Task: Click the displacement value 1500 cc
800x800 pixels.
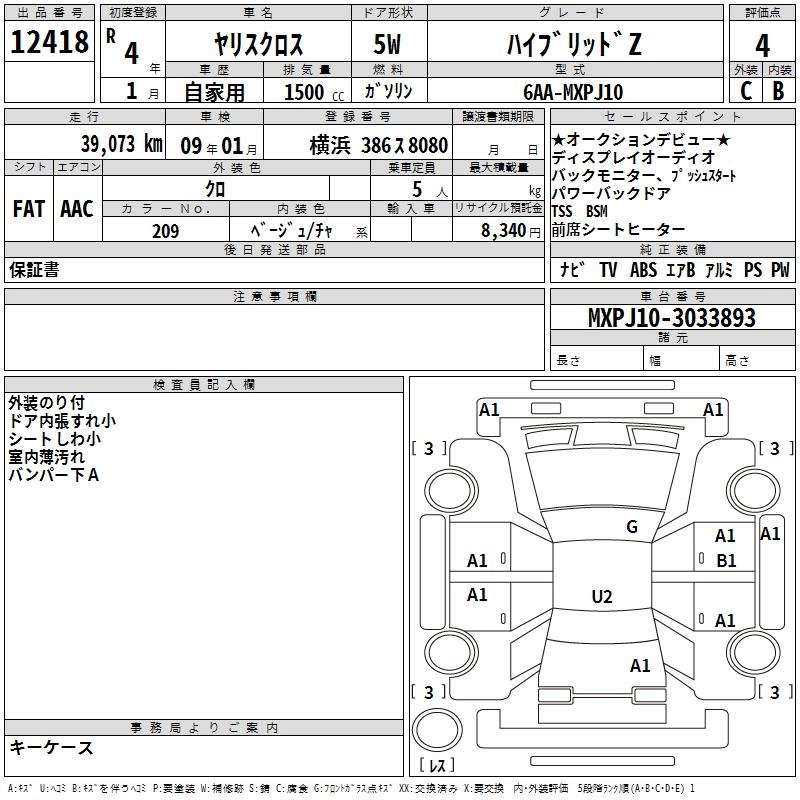Action: click(x=314, y=92)
